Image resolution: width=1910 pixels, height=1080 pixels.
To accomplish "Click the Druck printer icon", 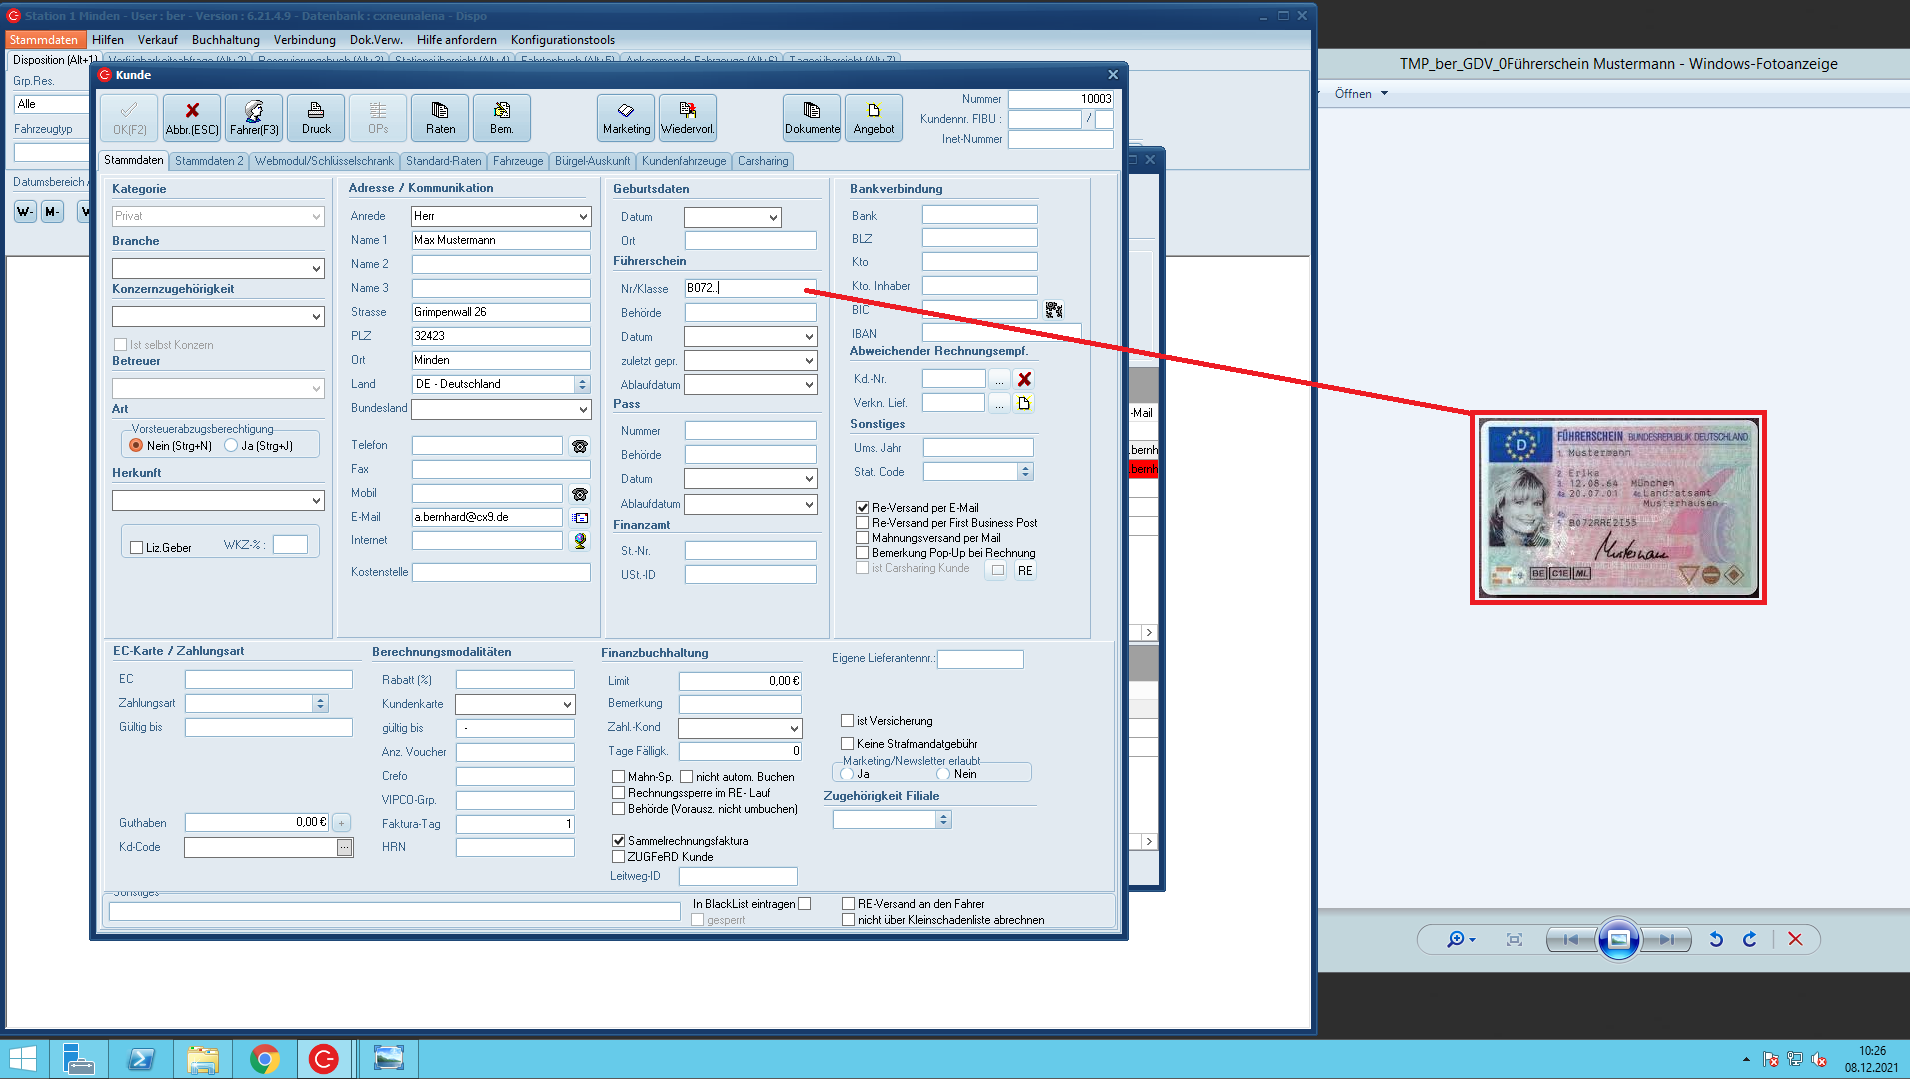I will [316, 117].
